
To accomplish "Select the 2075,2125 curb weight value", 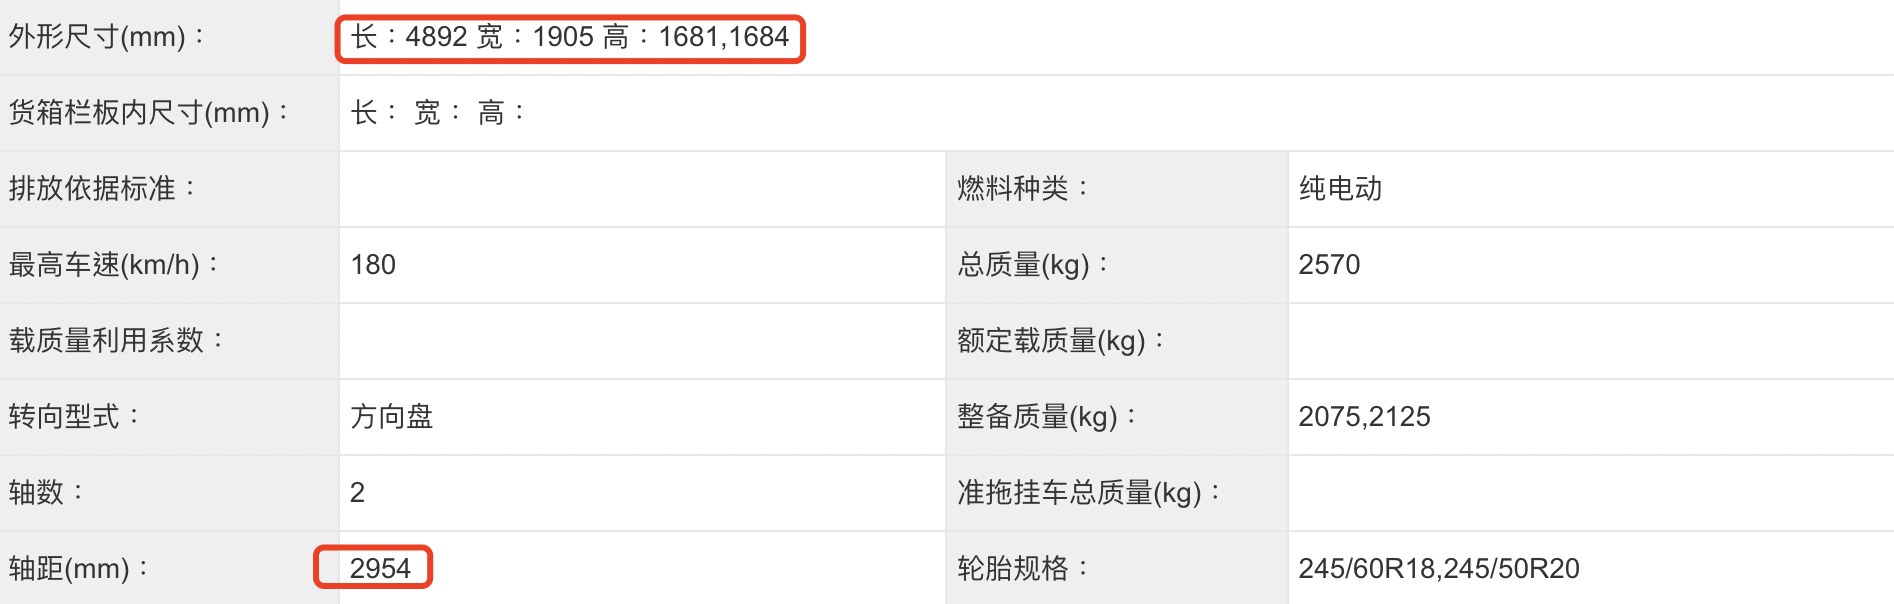I will [x=1364, y=417].
